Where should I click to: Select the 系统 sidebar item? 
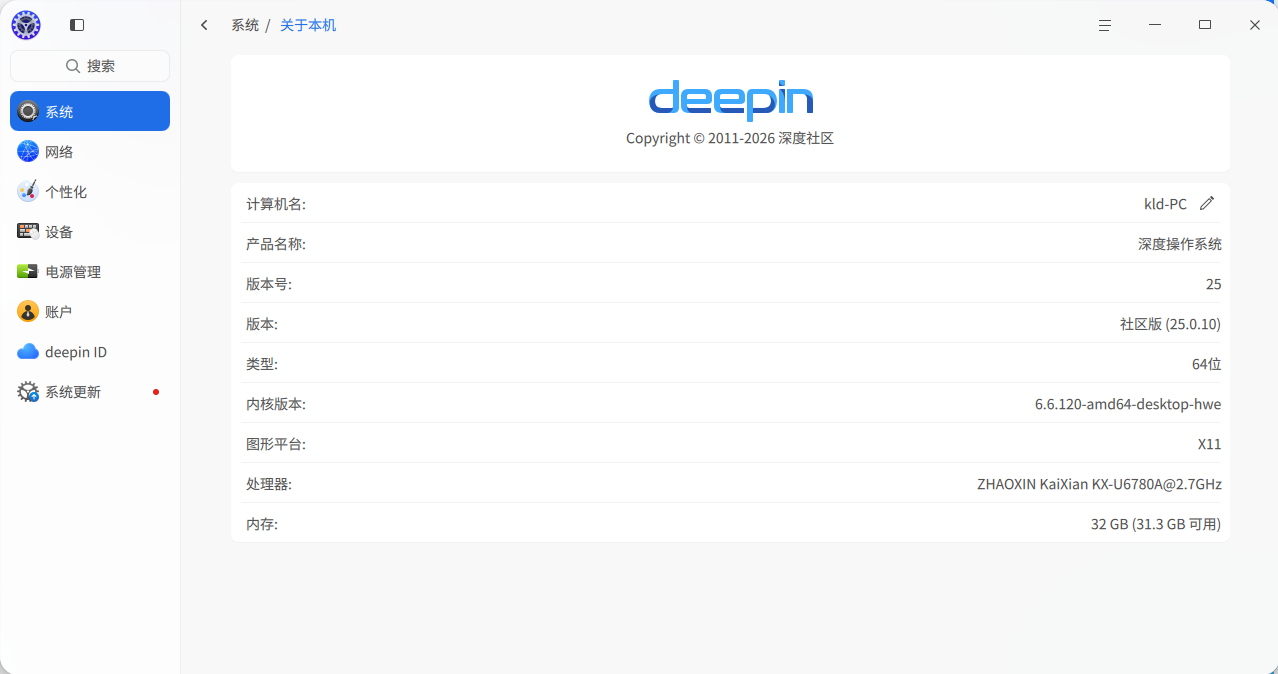tap(90, 111)
